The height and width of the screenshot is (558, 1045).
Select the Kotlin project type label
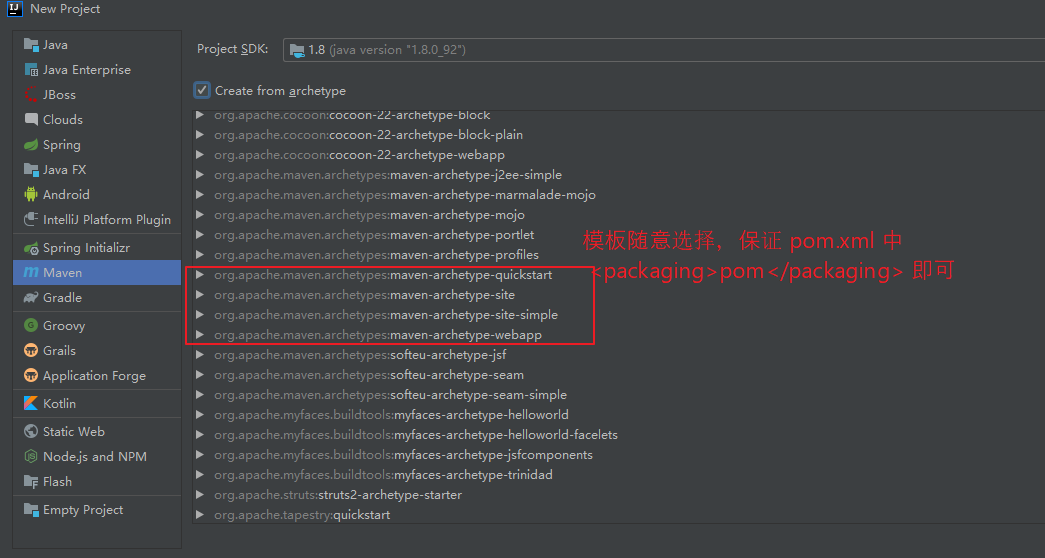59,403
